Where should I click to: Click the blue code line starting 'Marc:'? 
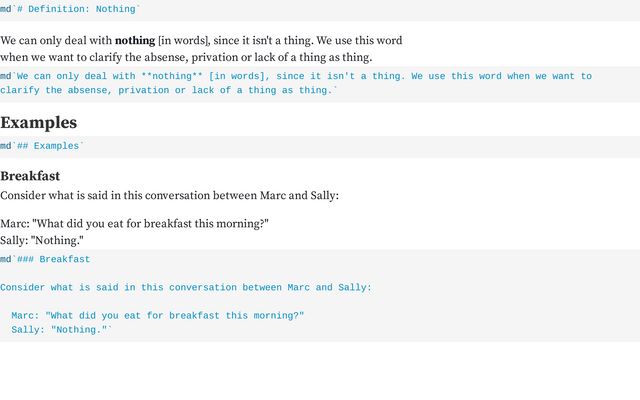pos(158,316)
